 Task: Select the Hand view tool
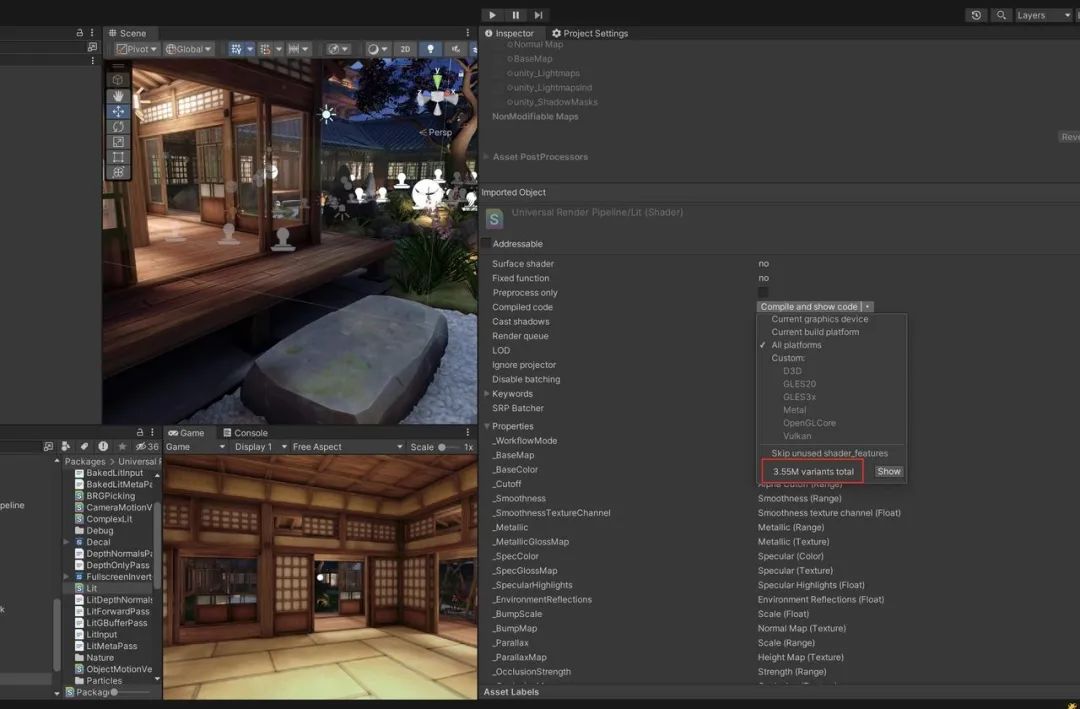[118, 95]
